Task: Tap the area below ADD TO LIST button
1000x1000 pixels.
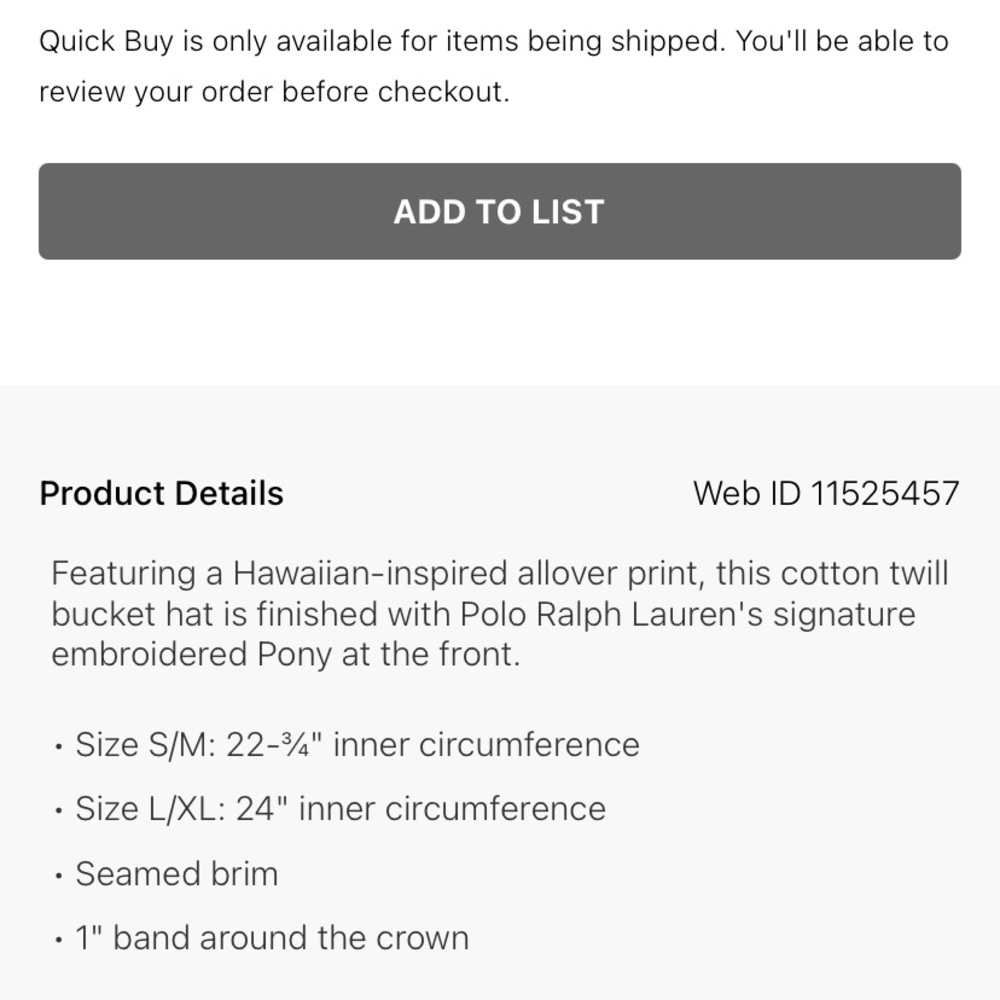Action: pyautogui.click(x=500, y=320)
